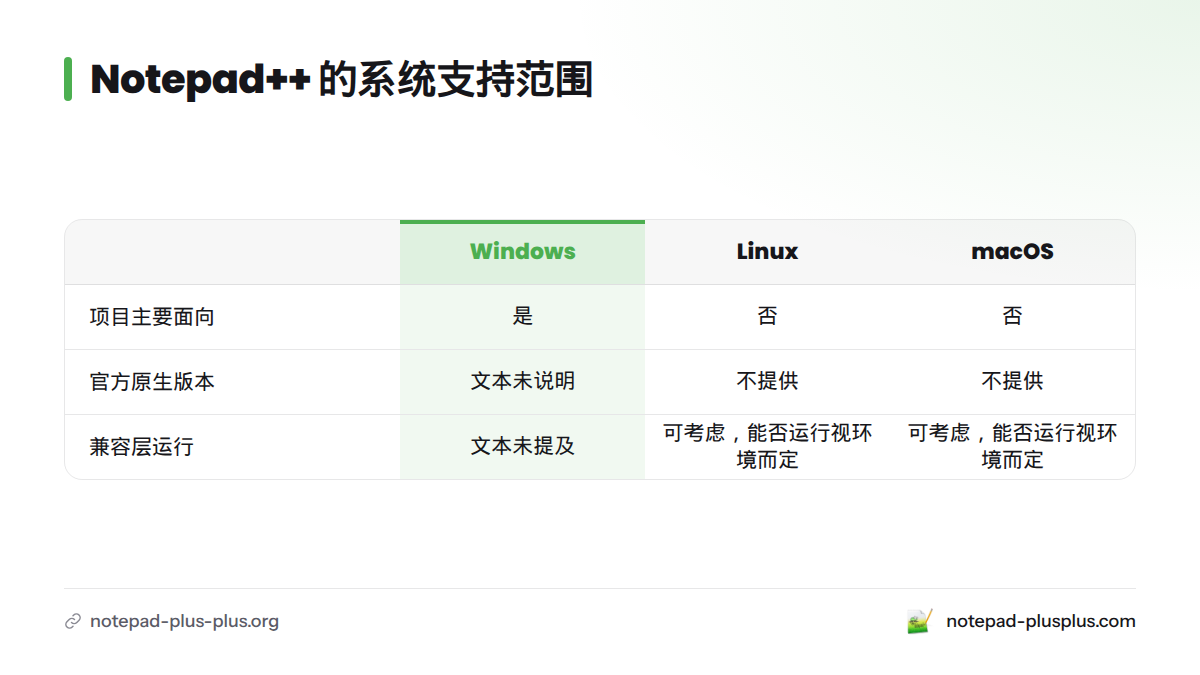This screenshot has height=675, width=1200.
Task: Click macOS cell 可考虑，能否运行视环境而定
Action: 1012,447
